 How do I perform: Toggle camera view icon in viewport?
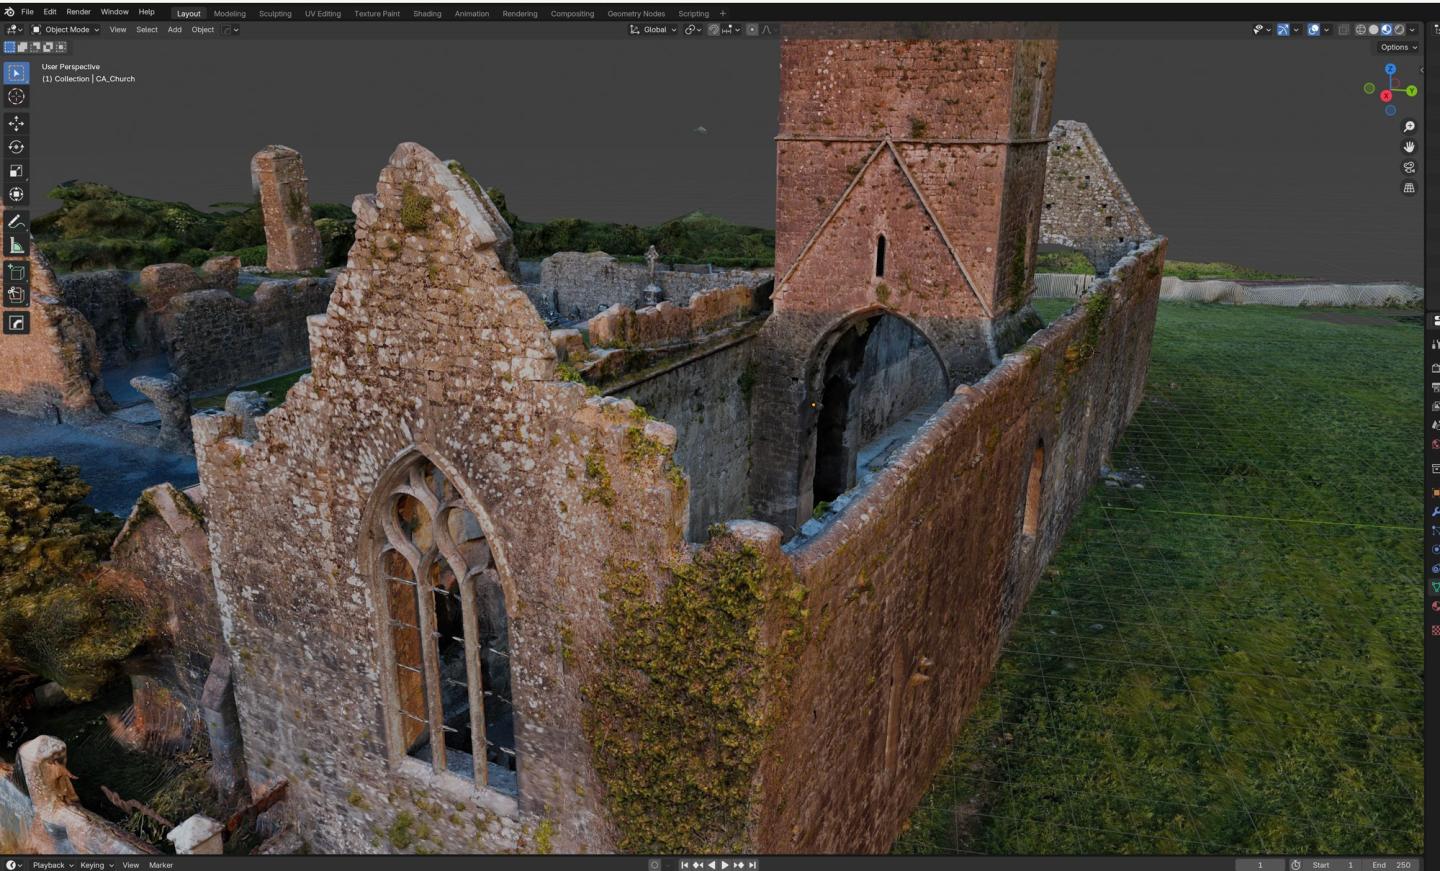[x=1409, y=167]
